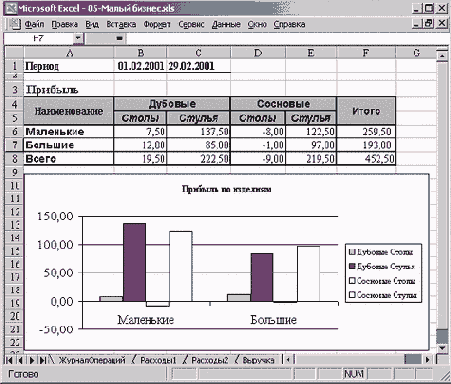Click the vertical scrollbar down arrow
Viewport: 451px width, 384px height.
(x=442, y=348)
